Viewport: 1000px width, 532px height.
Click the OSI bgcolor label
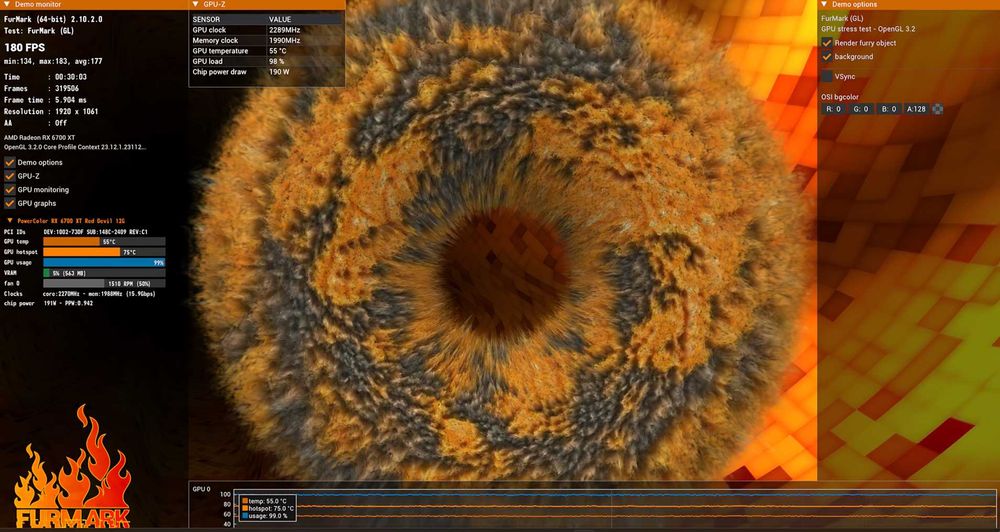pyautogui.click(x=840, y=98)
